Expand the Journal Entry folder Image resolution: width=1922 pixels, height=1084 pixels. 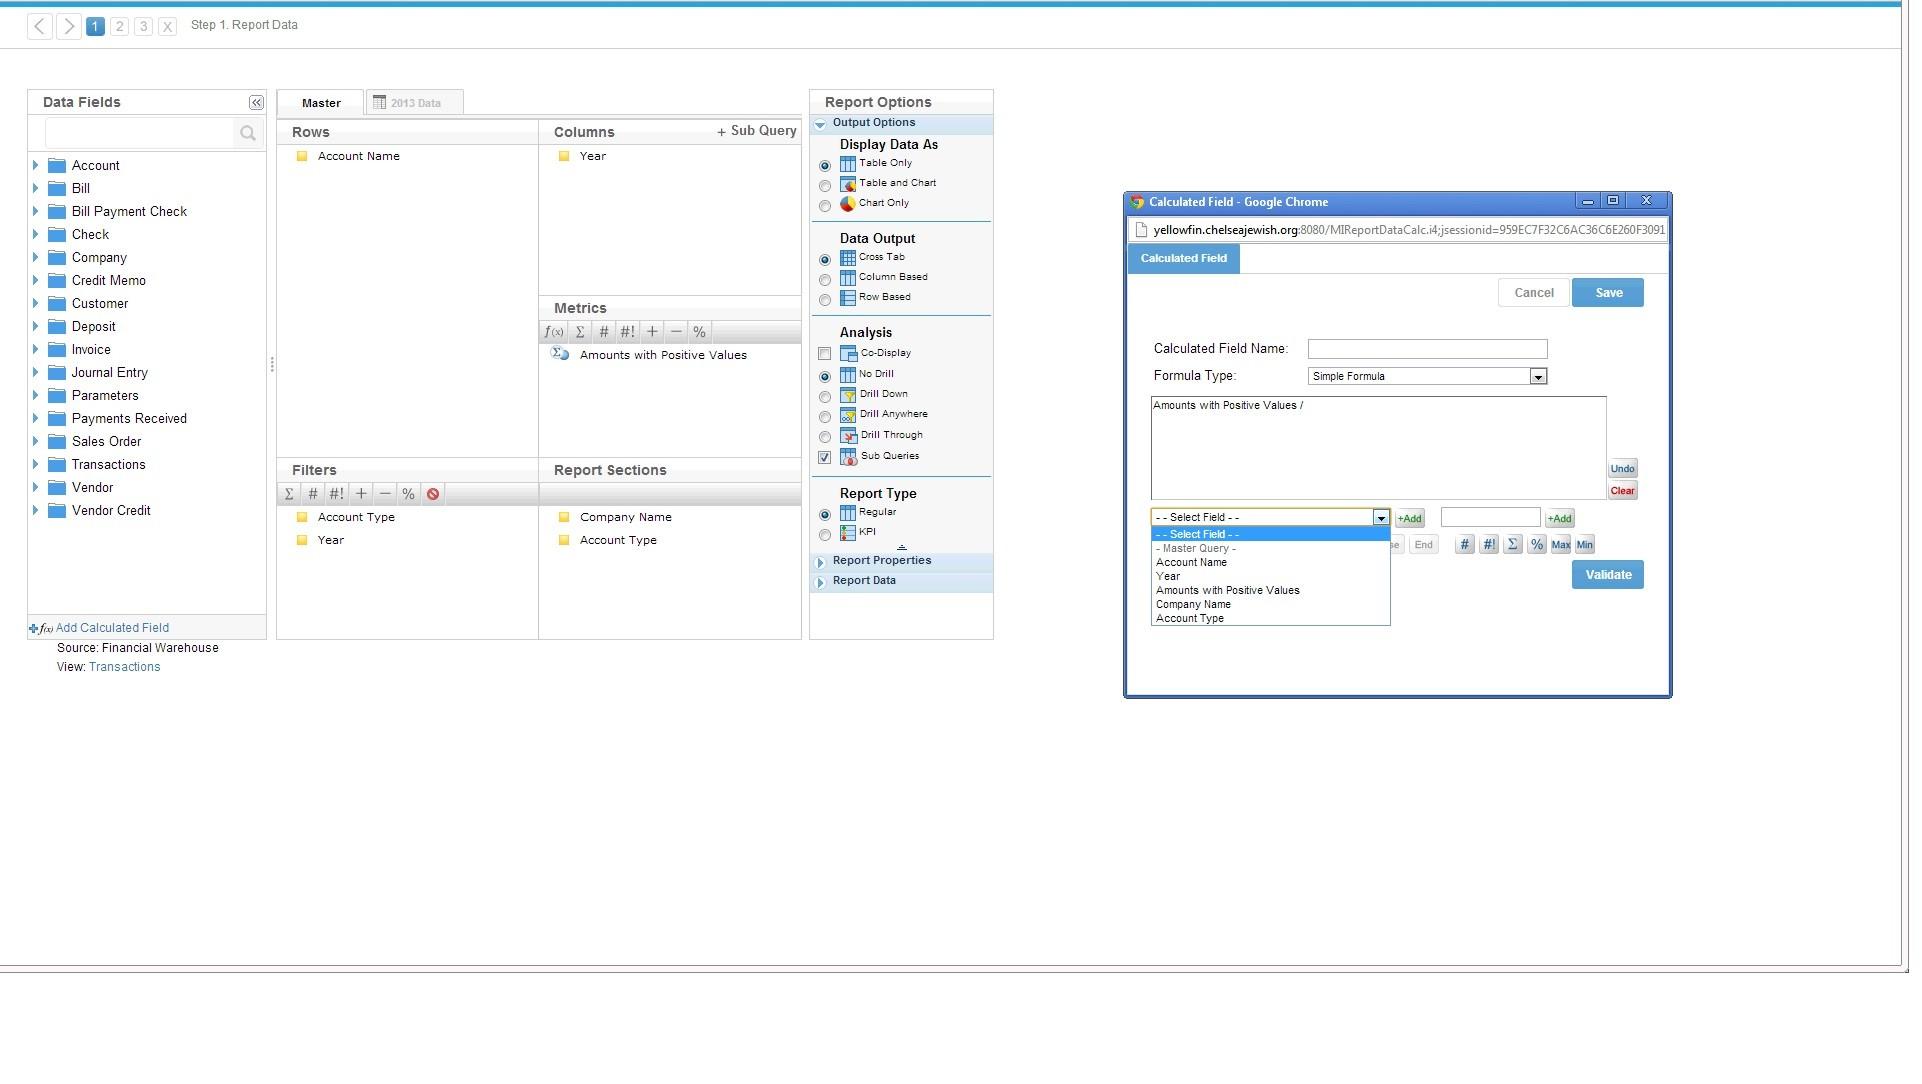[35, 373]
